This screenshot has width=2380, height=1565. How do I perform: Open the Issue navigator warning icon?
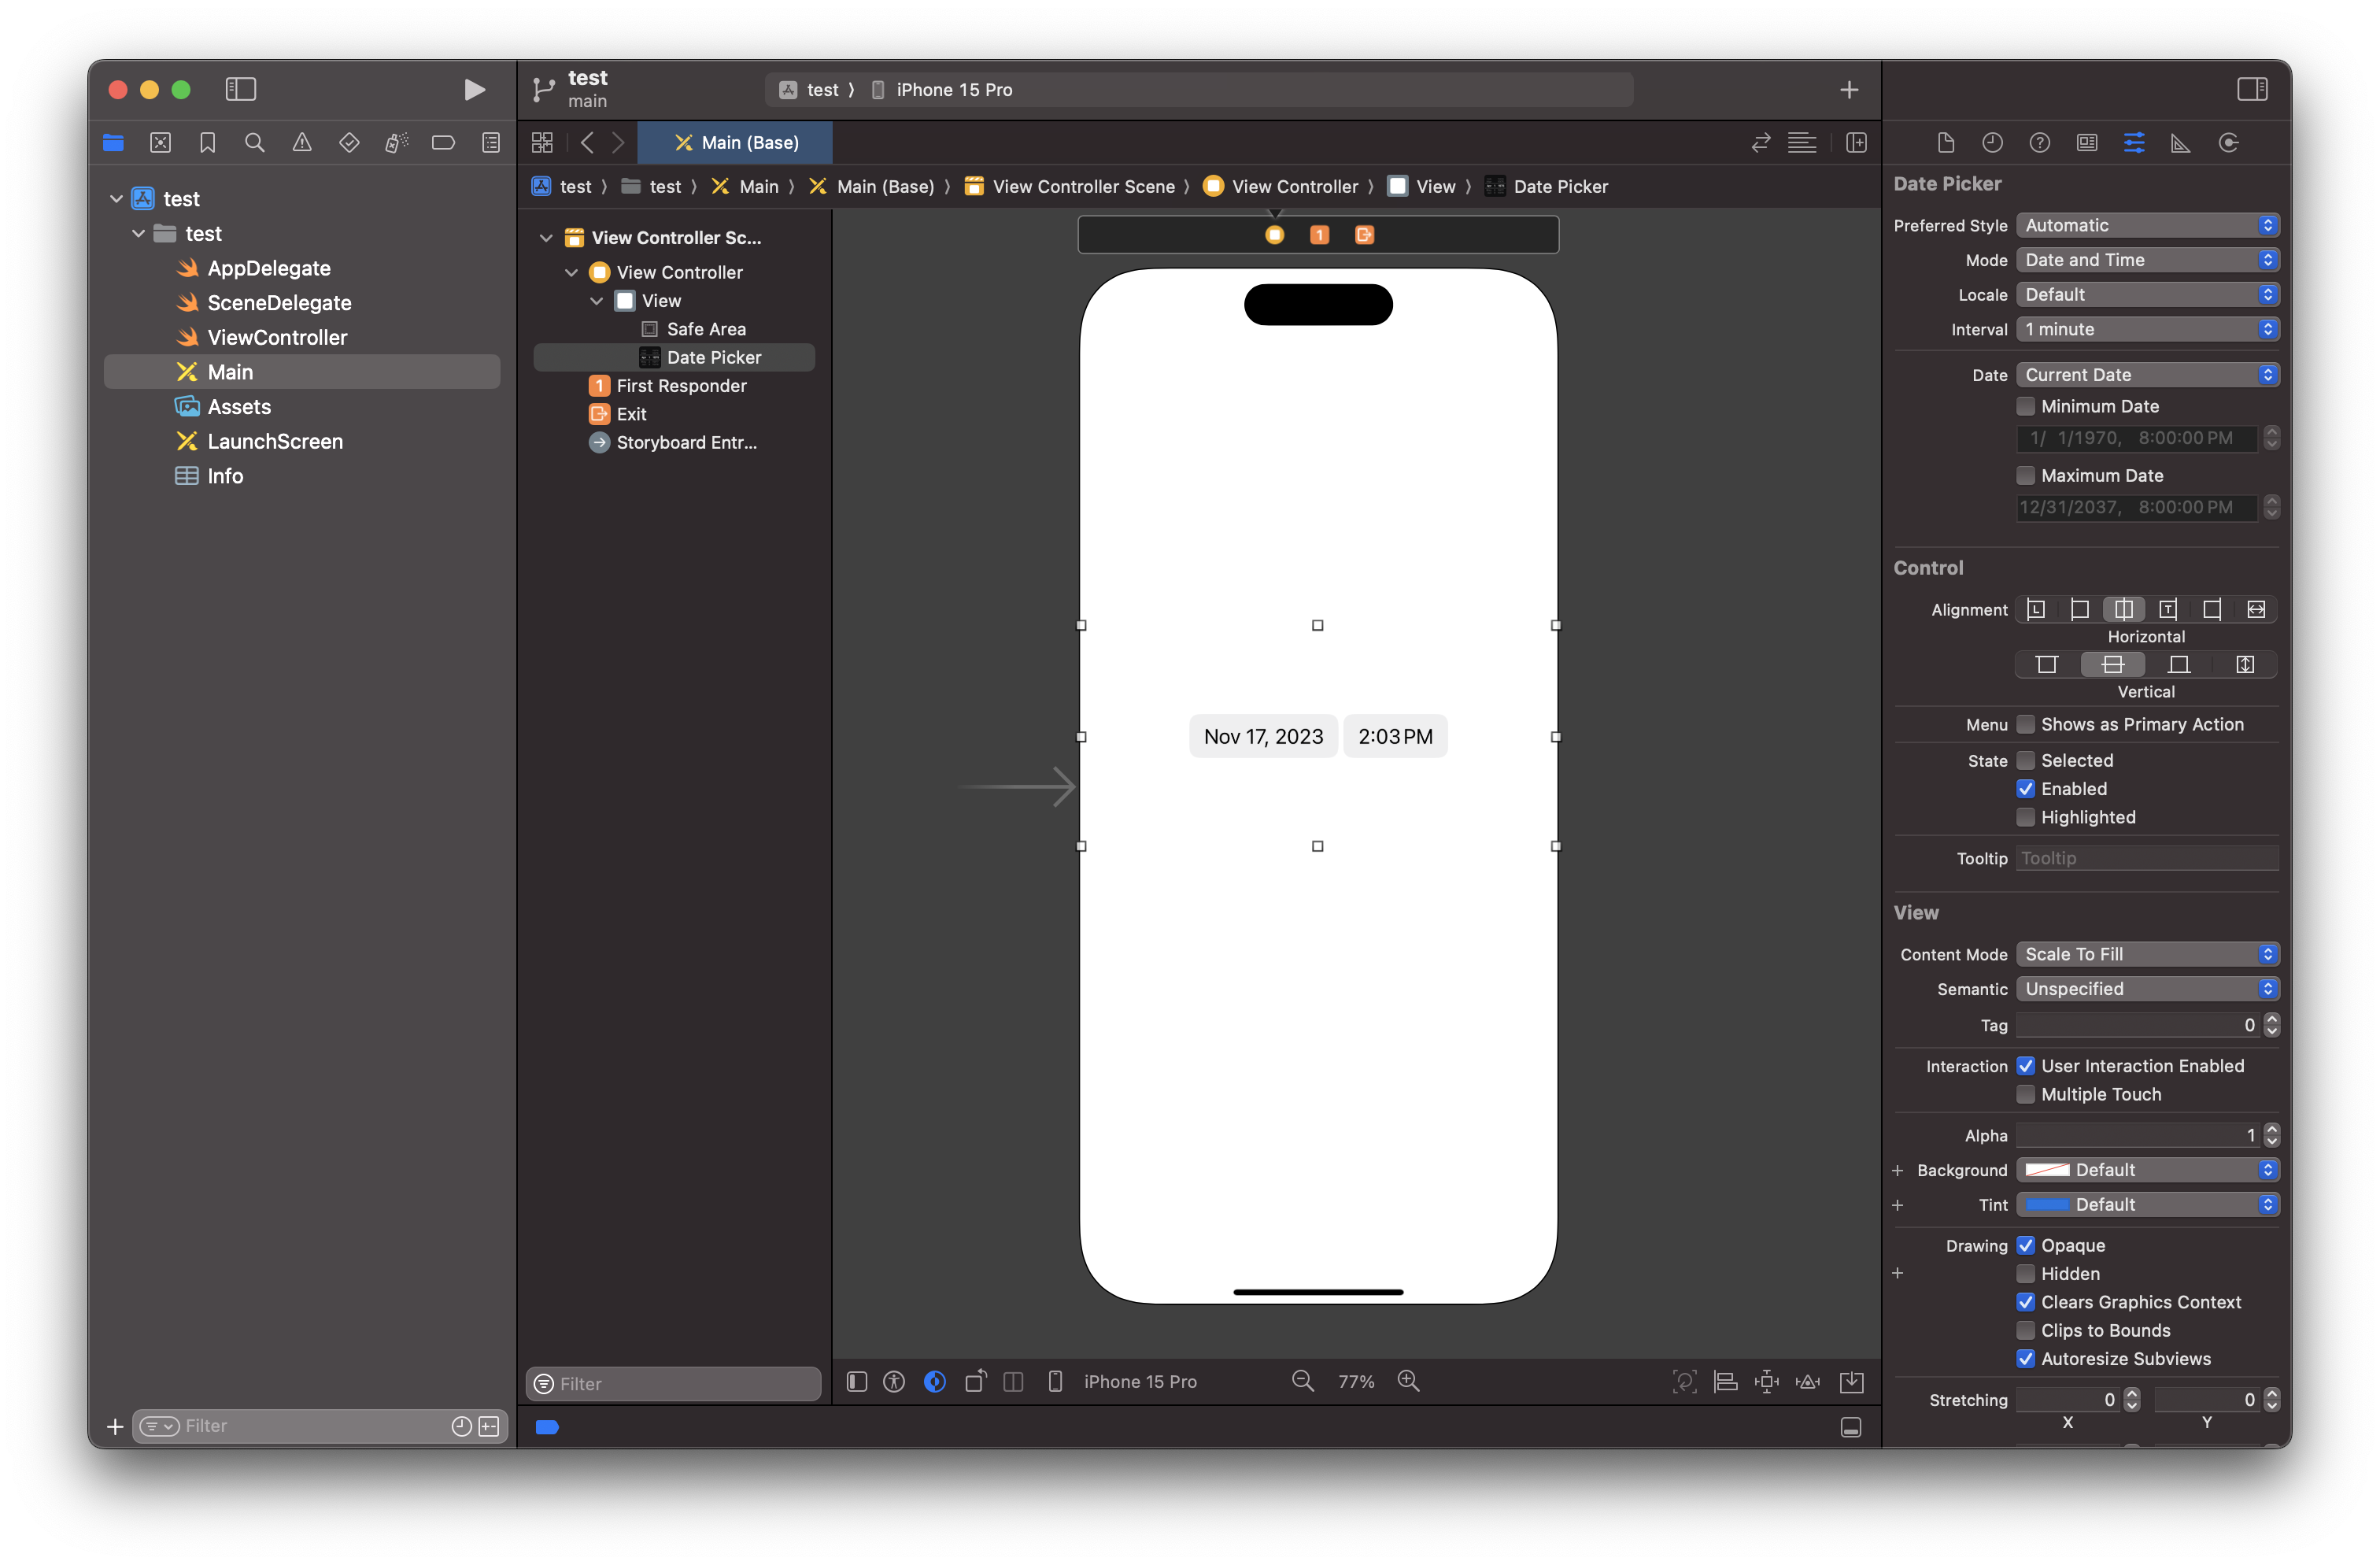tap(301, 143)
